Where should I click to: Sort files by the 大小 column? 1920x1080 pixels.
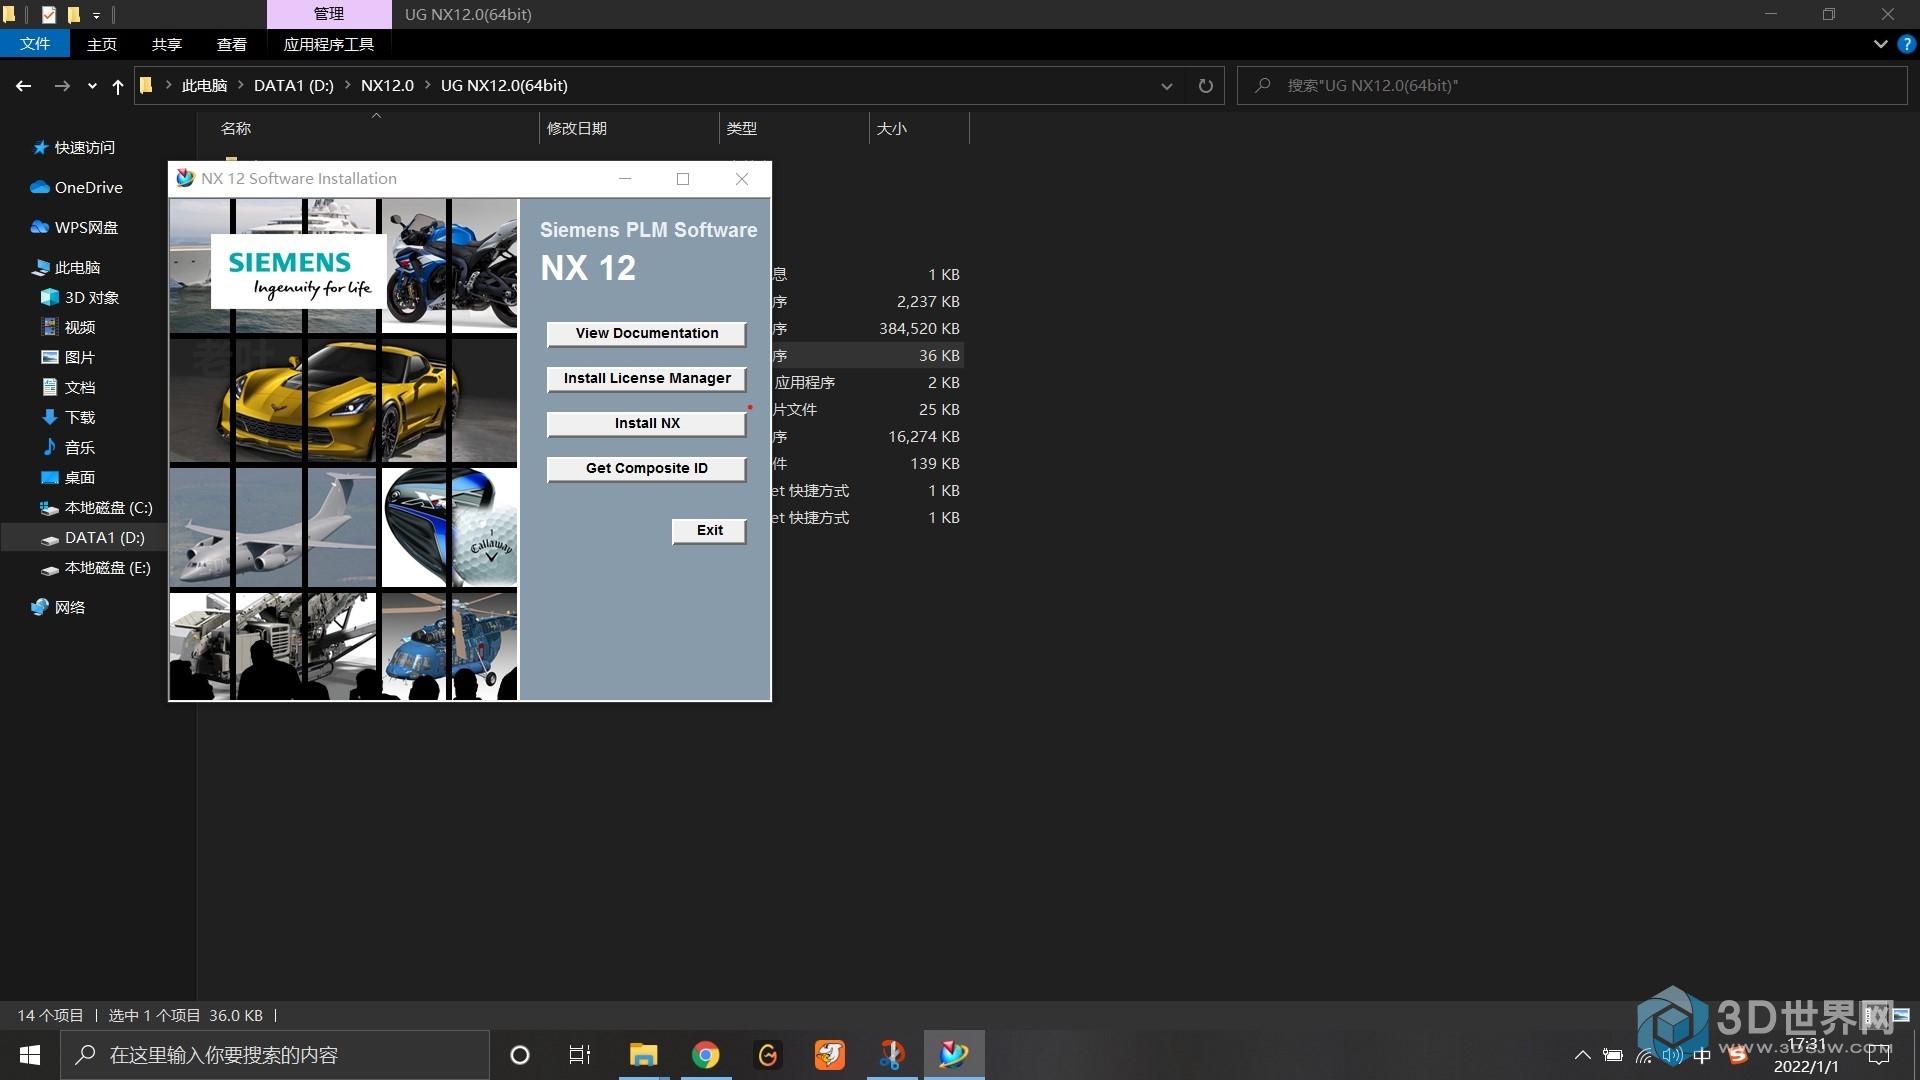coord(892,128)
